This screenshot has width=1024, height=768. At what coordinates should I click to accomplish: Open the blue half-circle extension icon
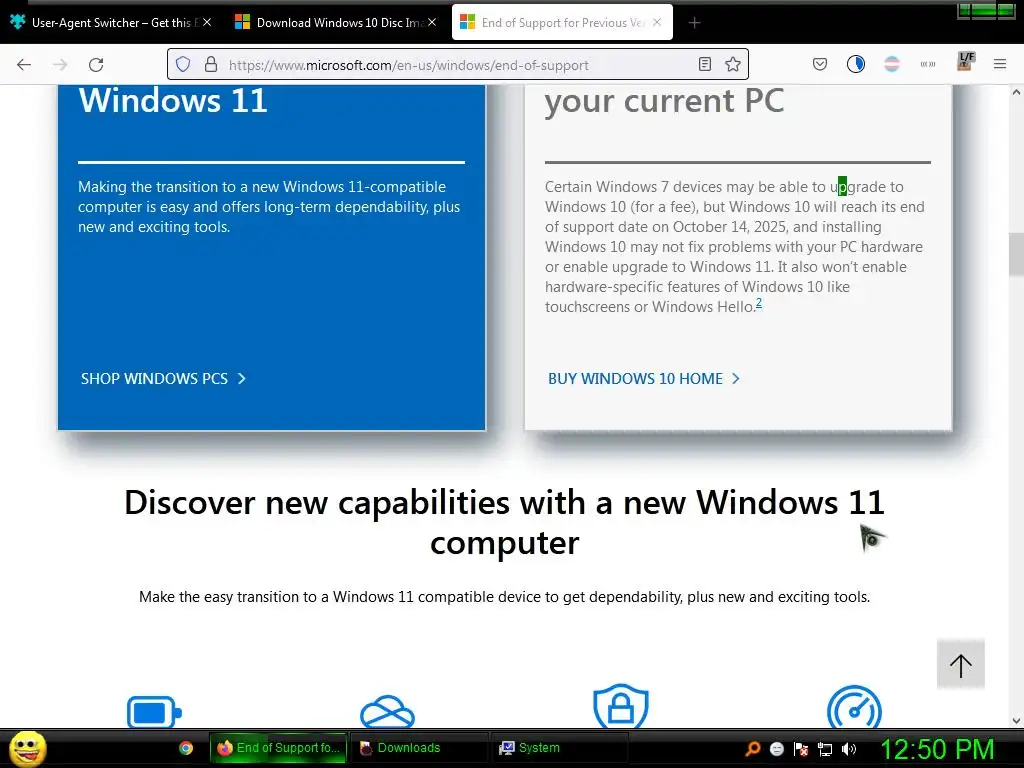point(856,64)
